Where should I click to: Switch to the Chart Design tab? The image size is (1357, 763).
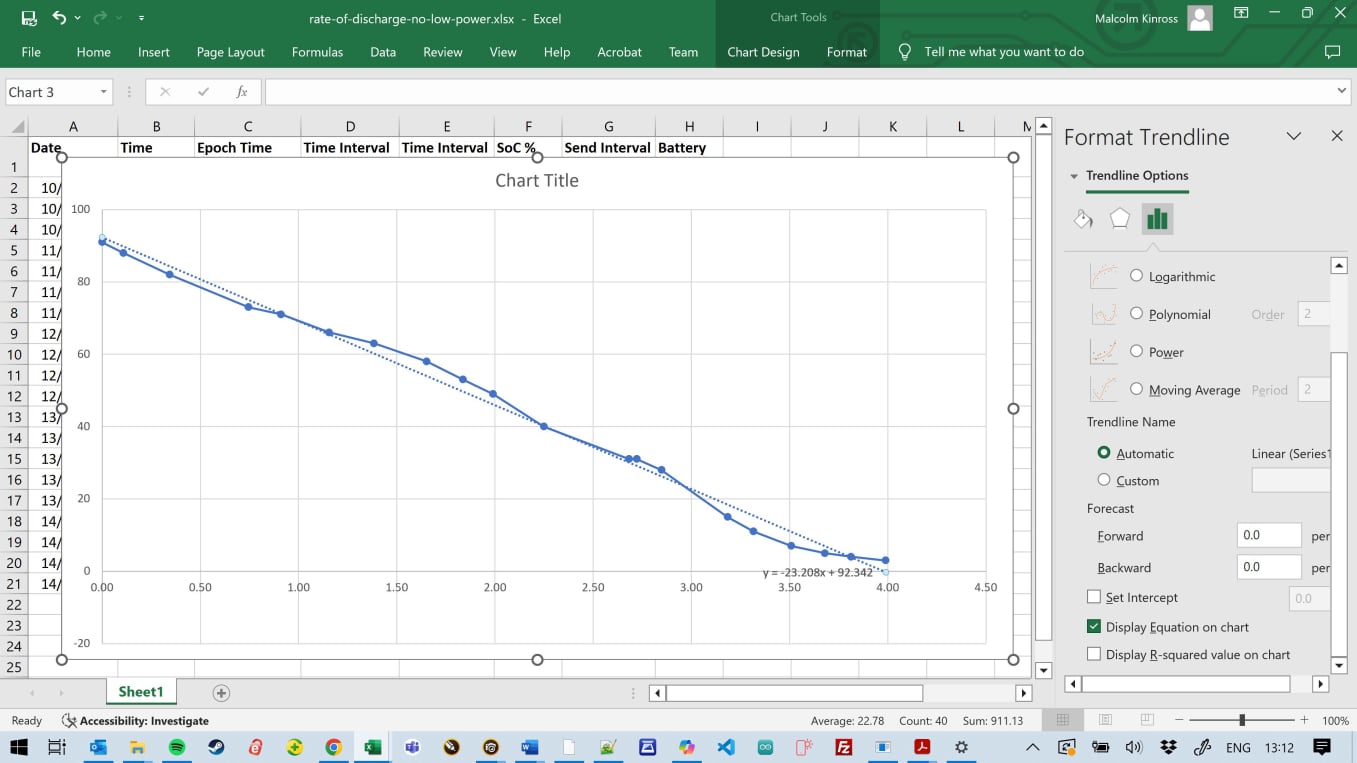pos(763,52)
